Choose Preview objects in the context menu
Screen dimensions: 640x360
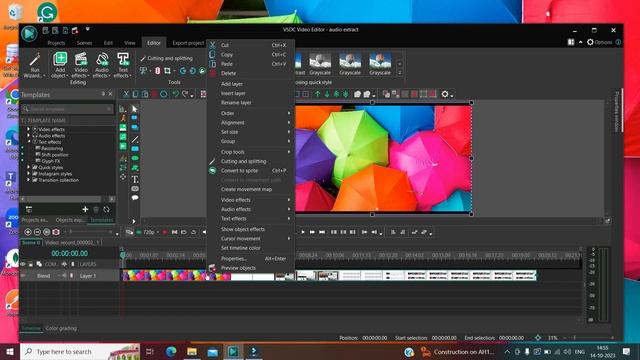coord(251,268)
